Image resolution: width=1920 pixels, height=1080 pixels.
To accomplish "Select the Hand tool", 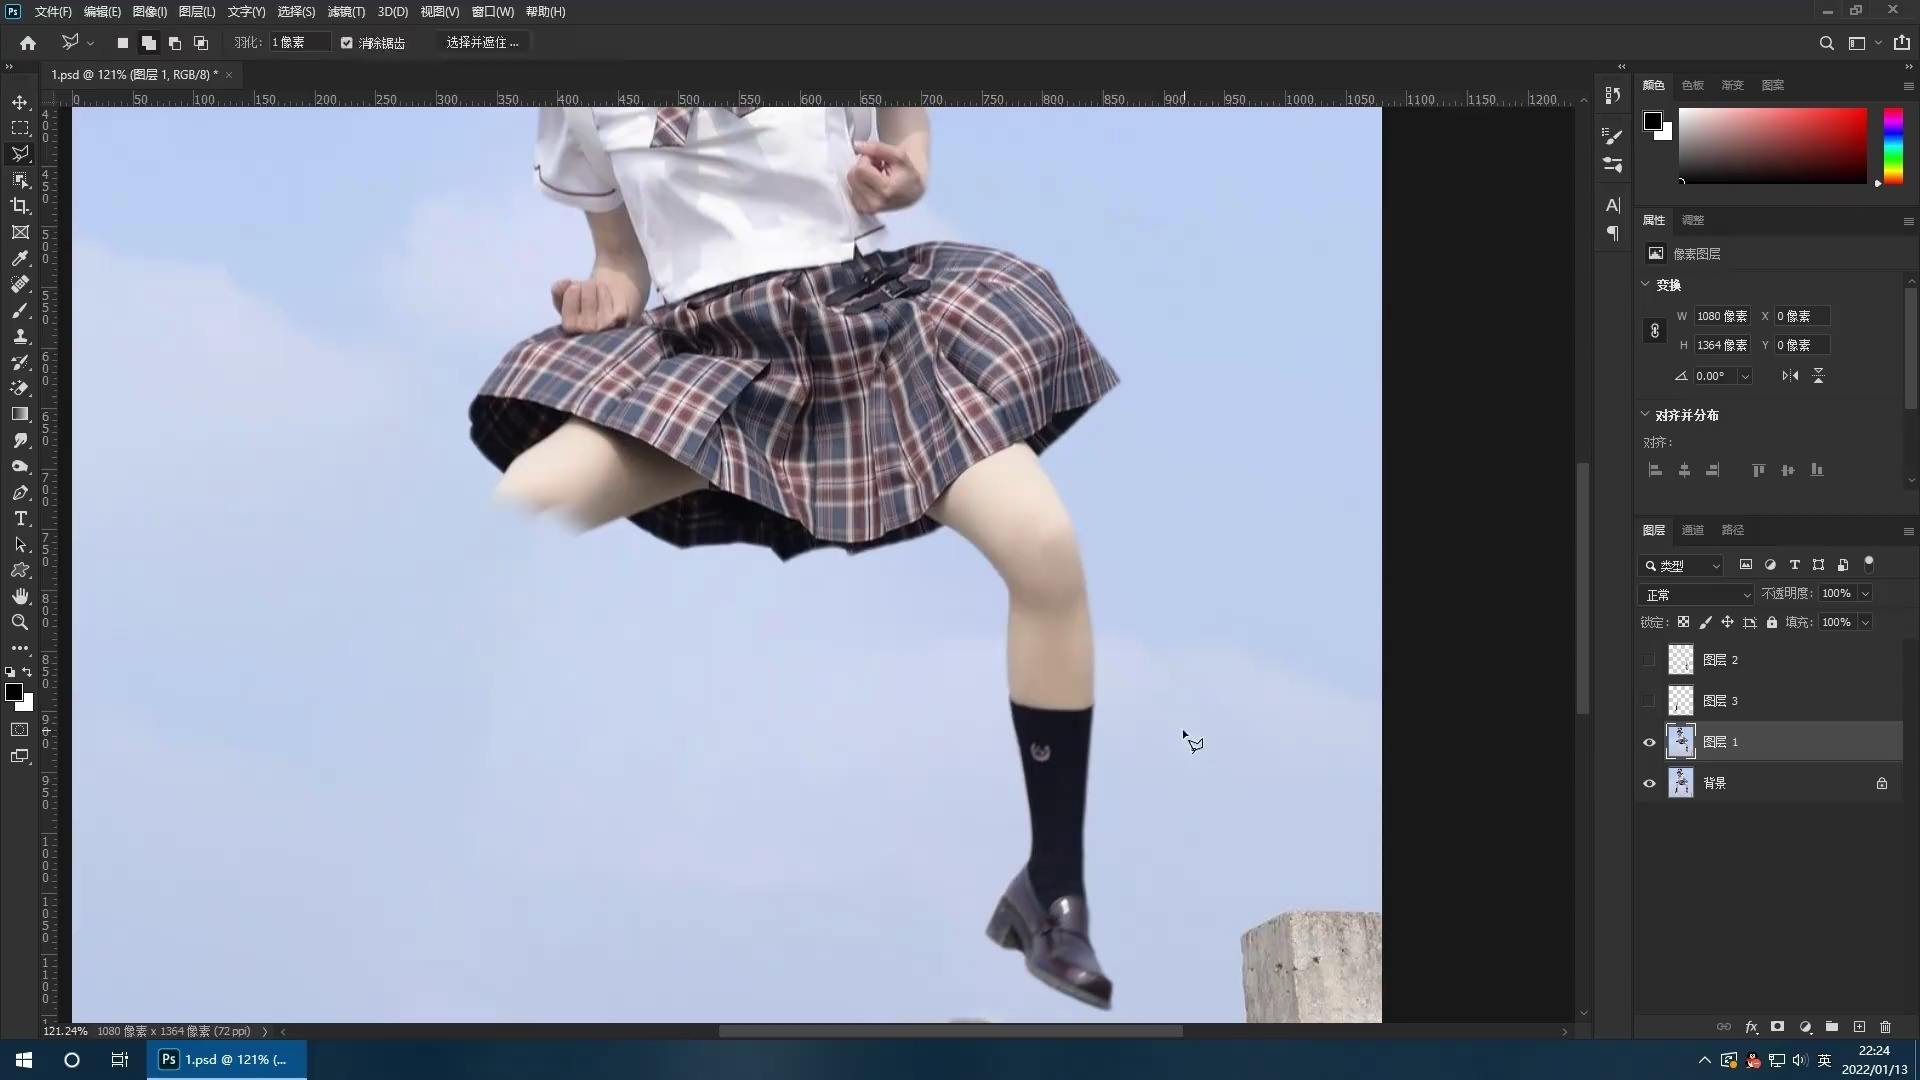I will pyautogui.click(x=20, y=596).
